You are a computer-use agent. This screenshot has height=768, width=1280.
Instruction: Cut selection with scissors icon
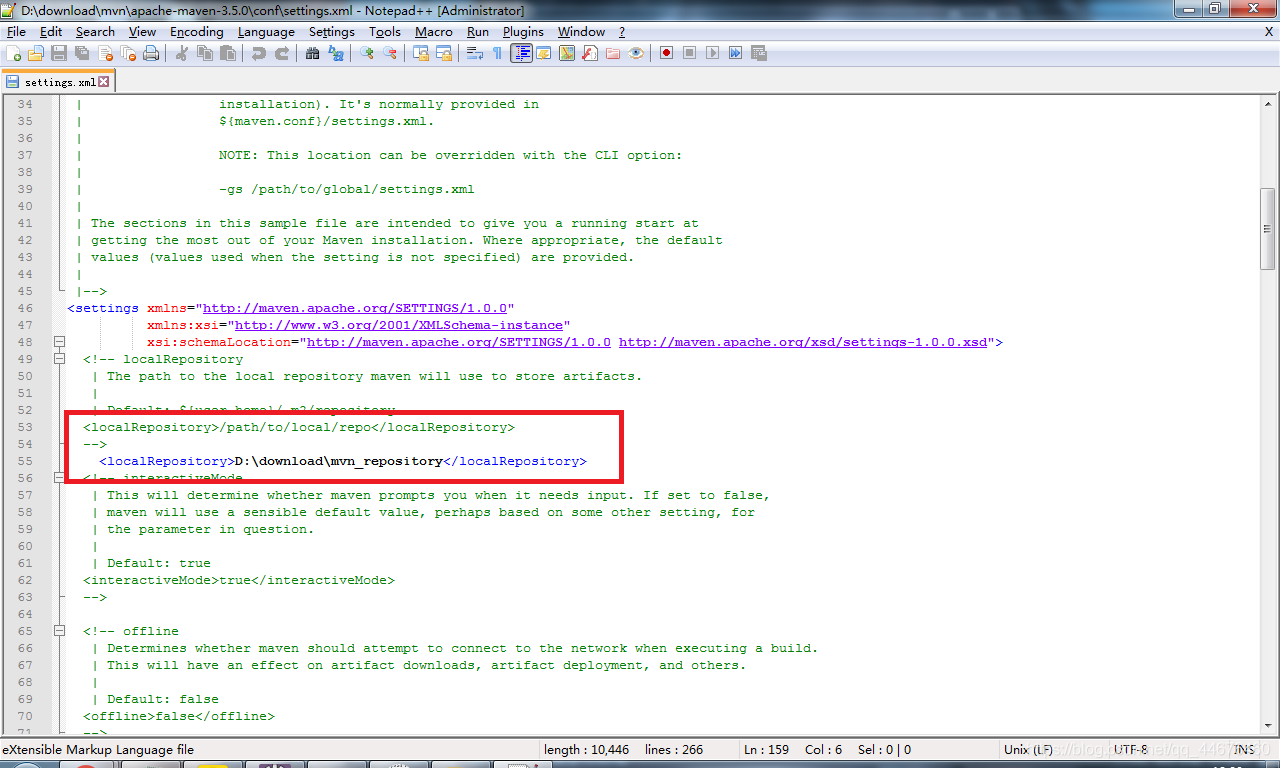point(180,53)
